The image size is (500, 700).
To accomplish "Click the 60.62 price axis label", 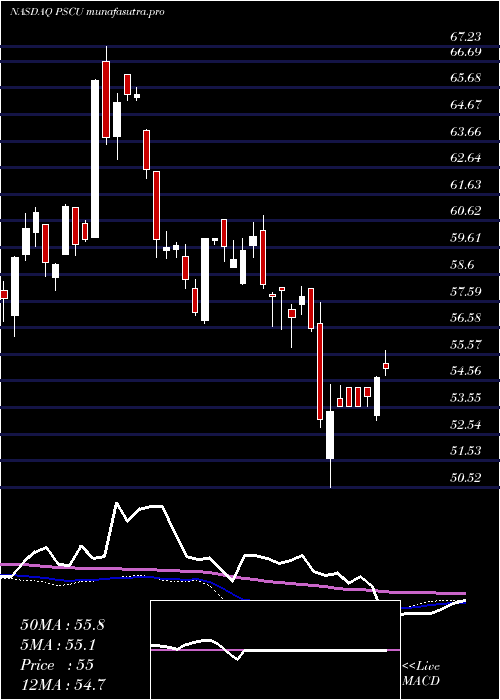I will tap(465, 211).
